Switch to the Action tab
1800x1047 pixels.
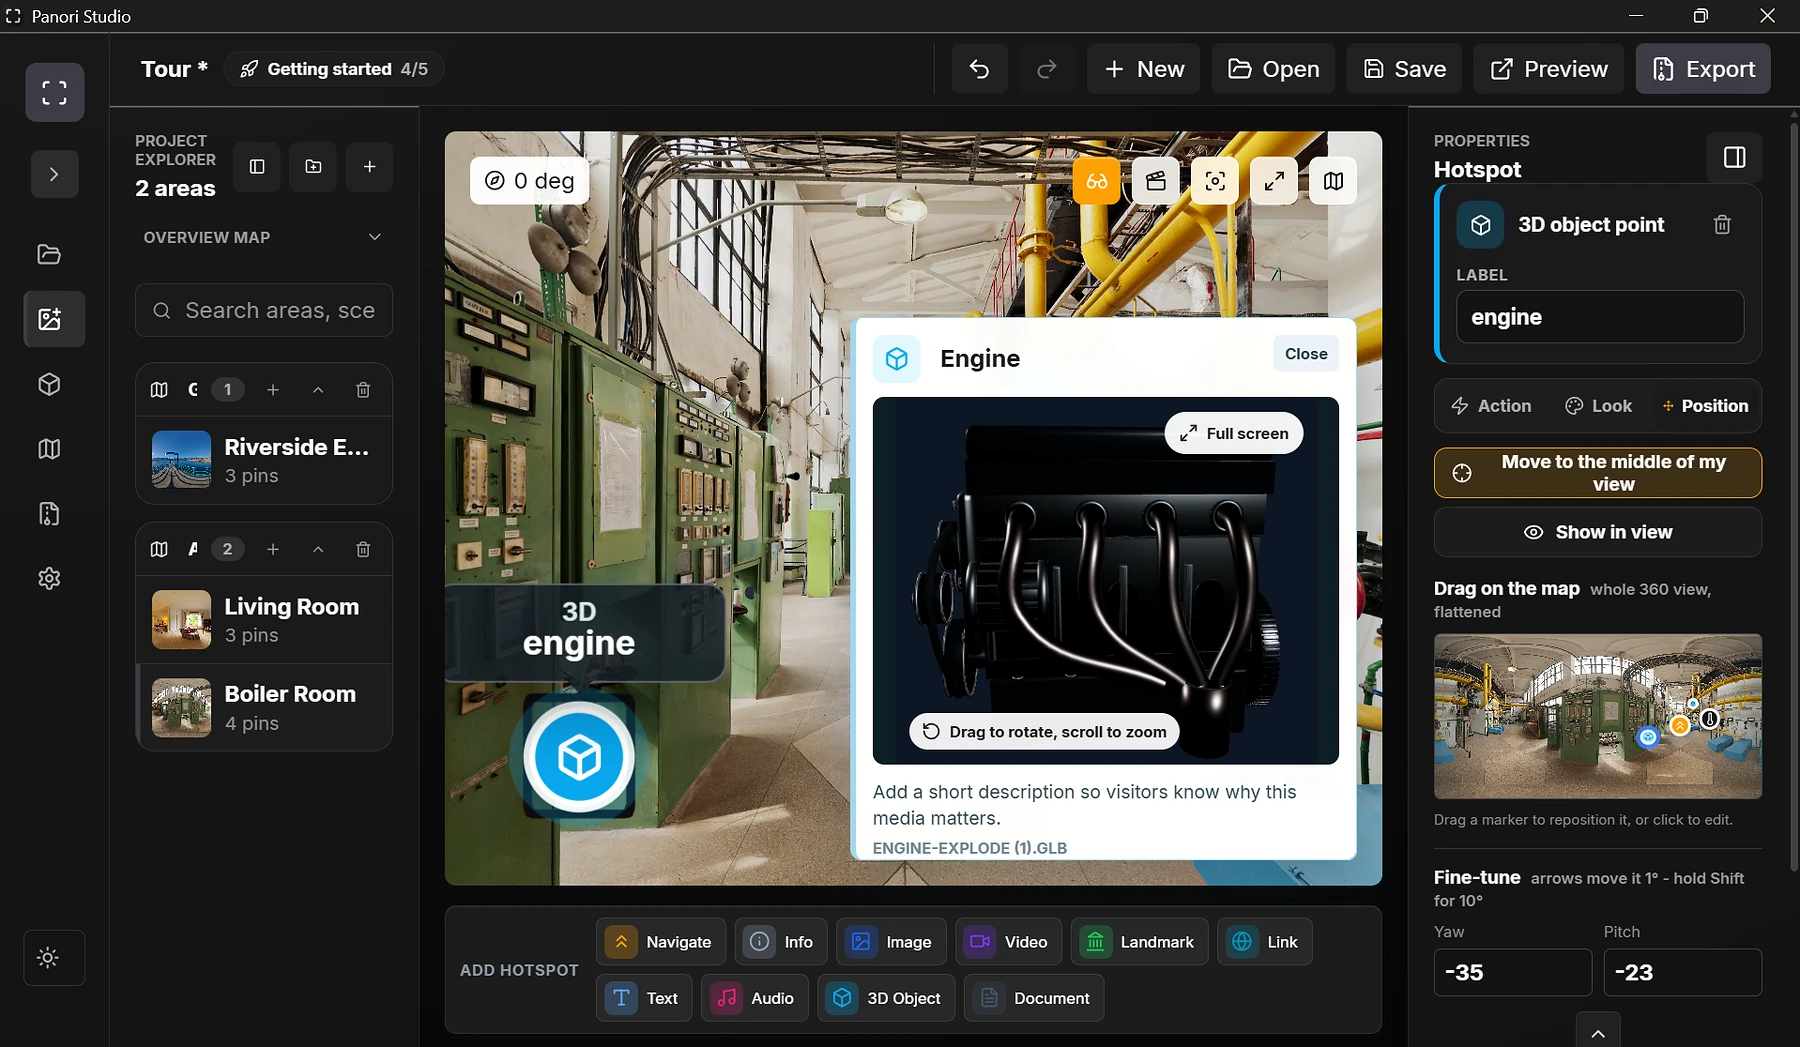(1491, 406)
